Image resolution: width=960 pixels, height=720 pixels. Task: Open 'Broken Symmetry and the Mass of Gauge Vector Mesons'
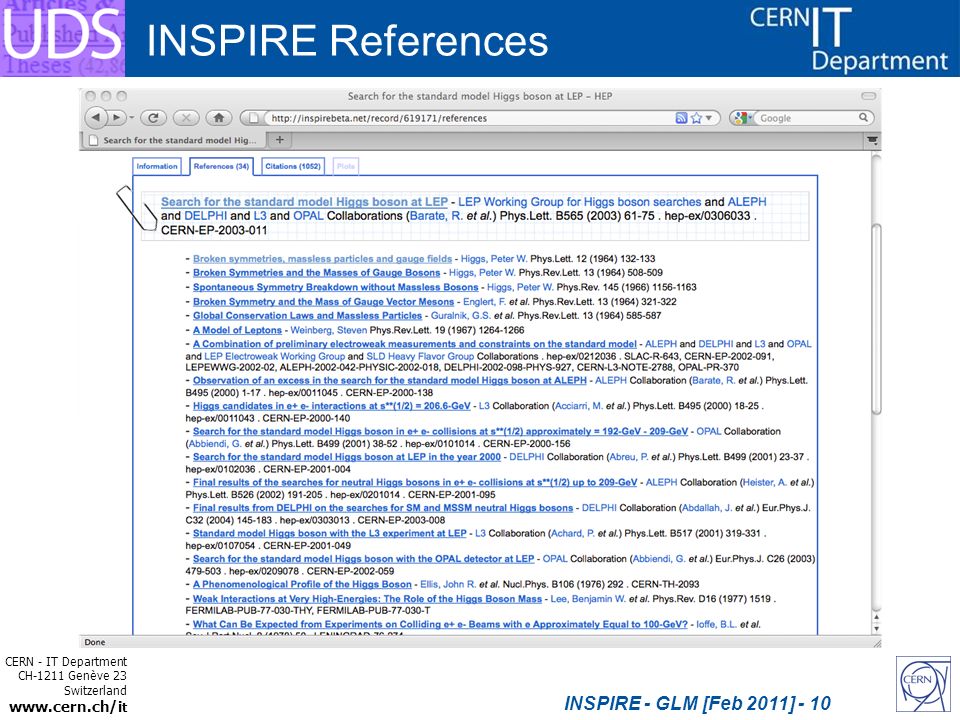pos(323,301)
